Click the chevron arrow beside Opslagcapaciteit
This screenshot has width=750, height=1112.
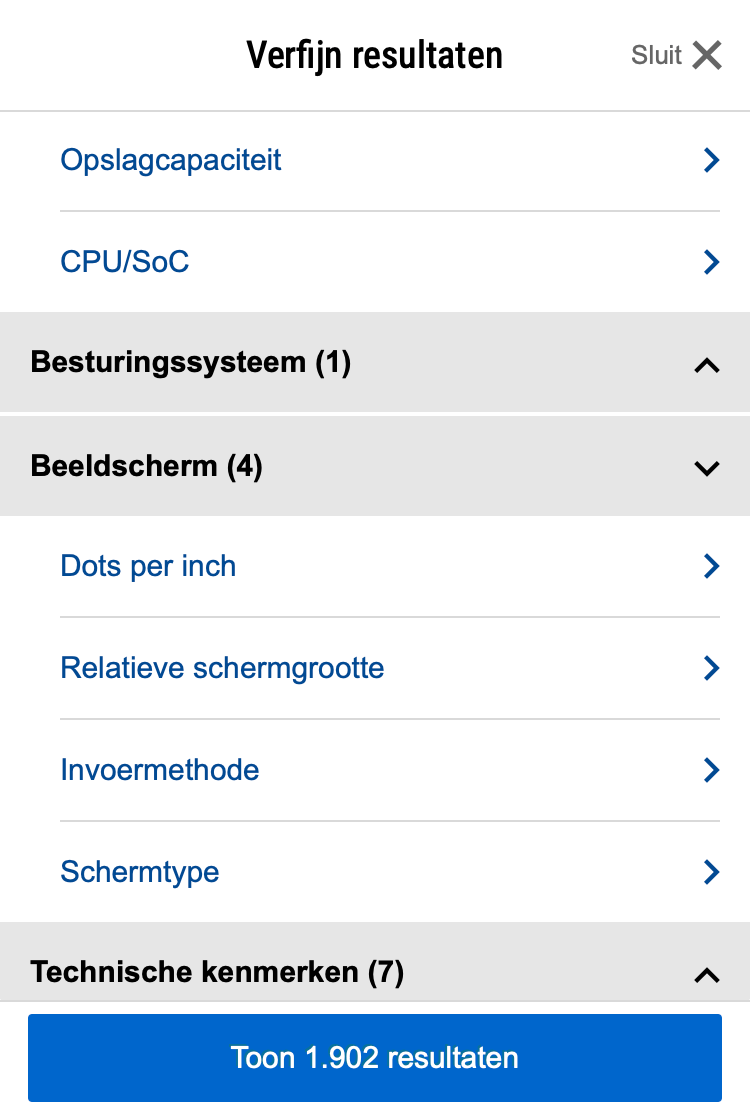pyautogui.click(x=711, y=160)
